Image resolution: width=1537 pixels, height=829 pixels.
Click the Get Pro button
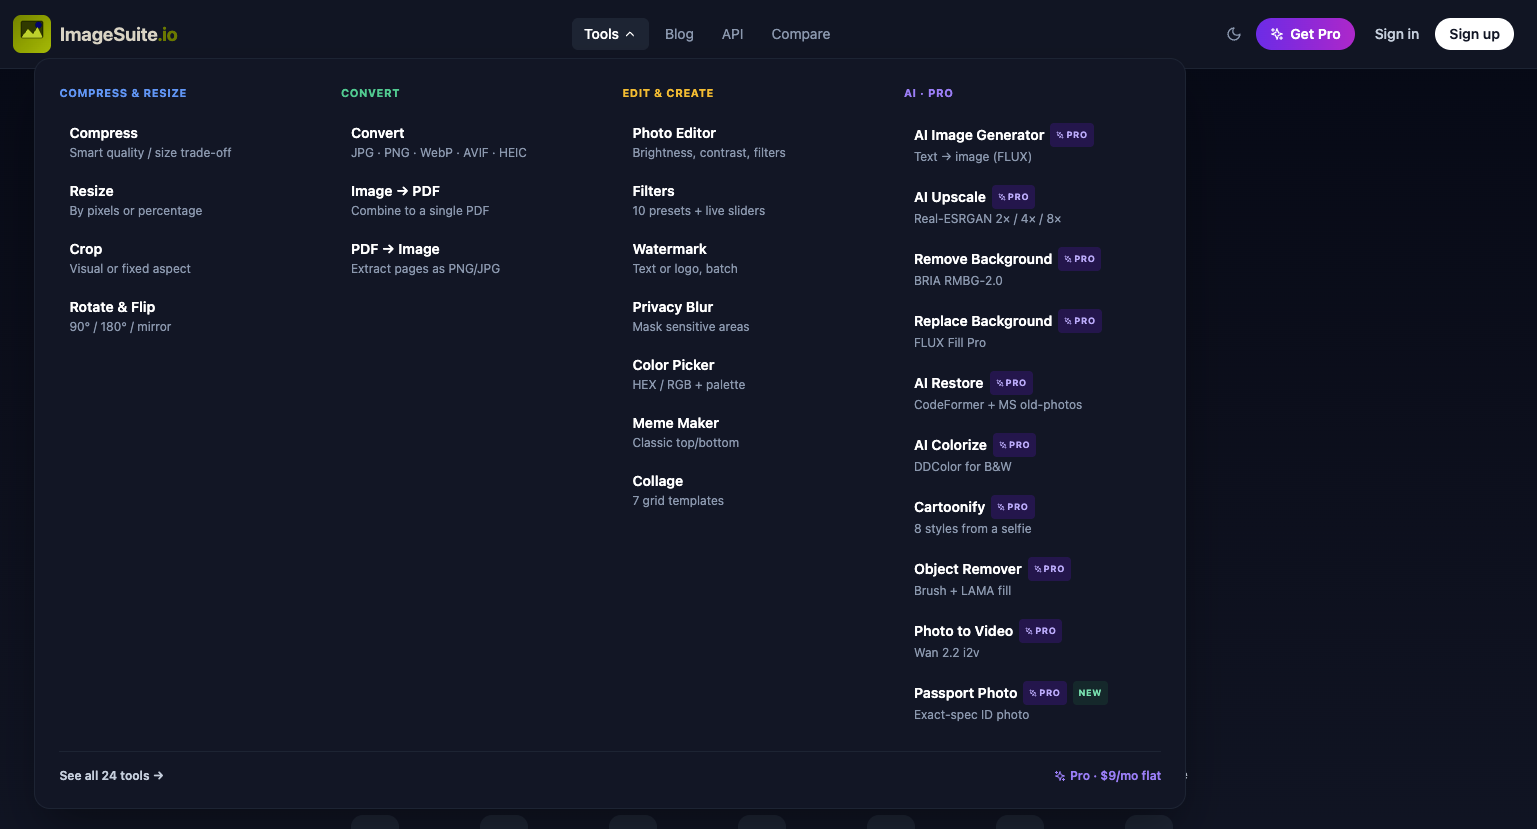point(1305,34)
